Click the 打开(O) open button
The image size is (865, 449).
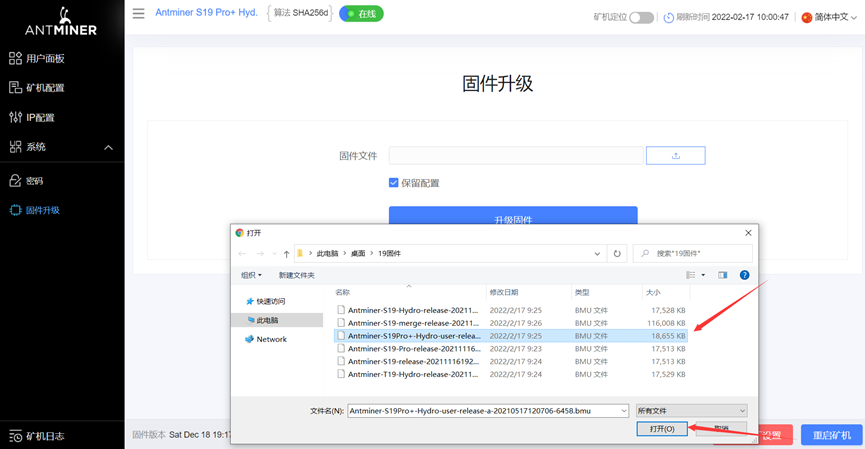662,429
